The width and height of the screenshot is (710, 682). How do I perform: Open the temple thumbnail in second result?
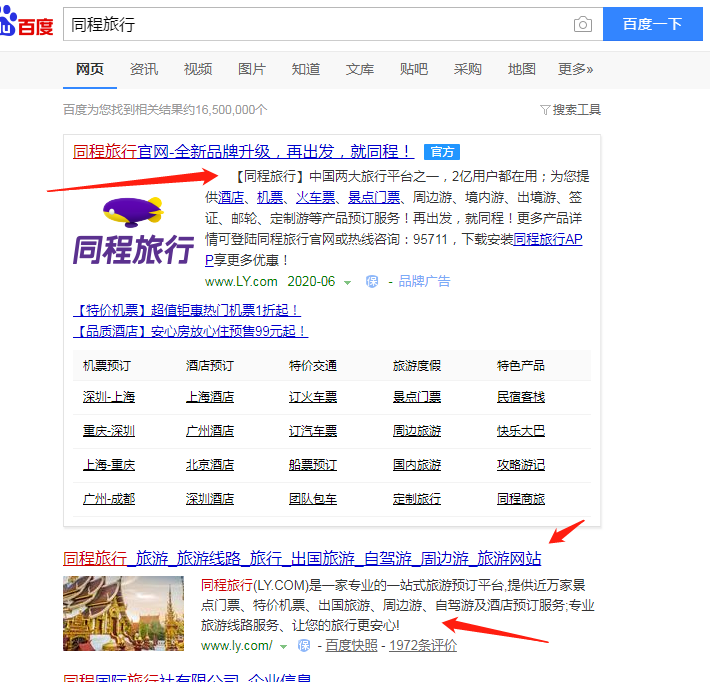point(124,613)
